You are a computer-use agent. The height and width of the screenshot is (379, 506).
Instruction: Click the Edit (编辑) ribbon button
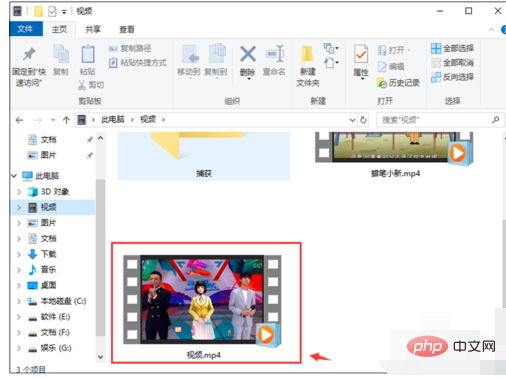(x=391, y=67)
